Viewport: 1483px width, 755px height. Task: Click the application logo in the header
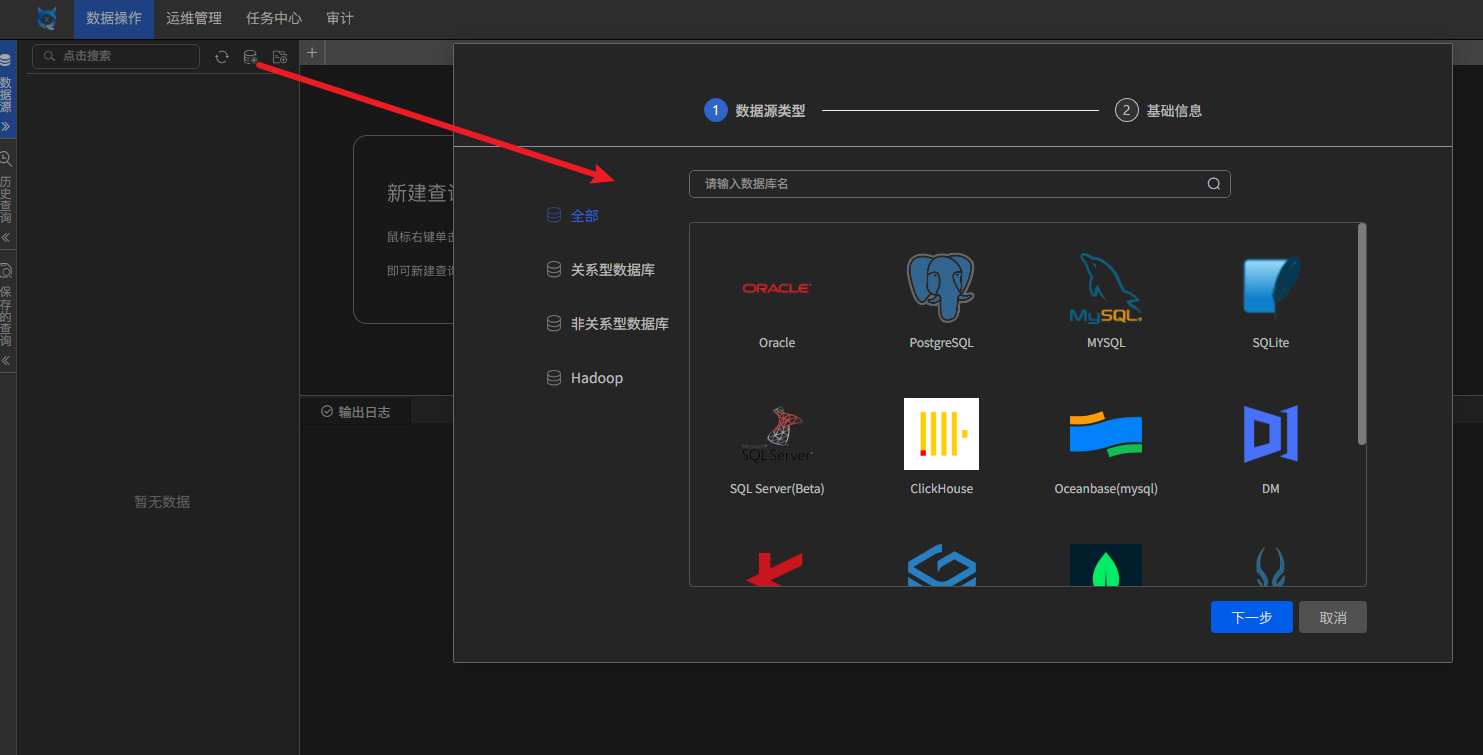pos(46,18)
